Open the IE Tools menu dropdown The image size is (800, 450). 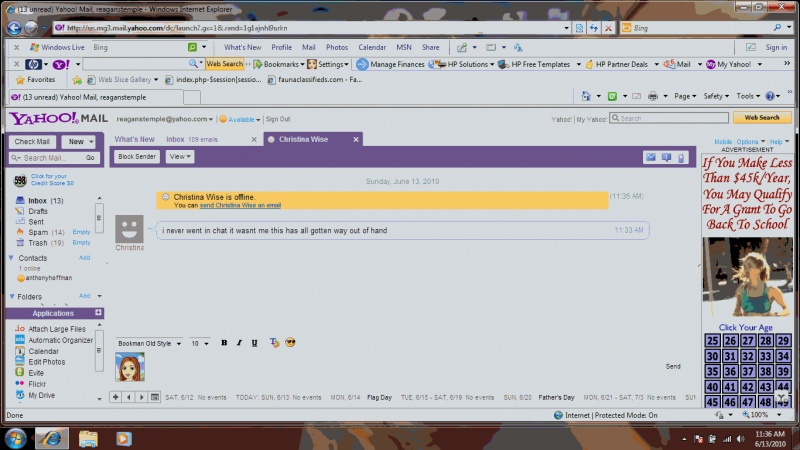pyautogui.click(x=747, y=96)
